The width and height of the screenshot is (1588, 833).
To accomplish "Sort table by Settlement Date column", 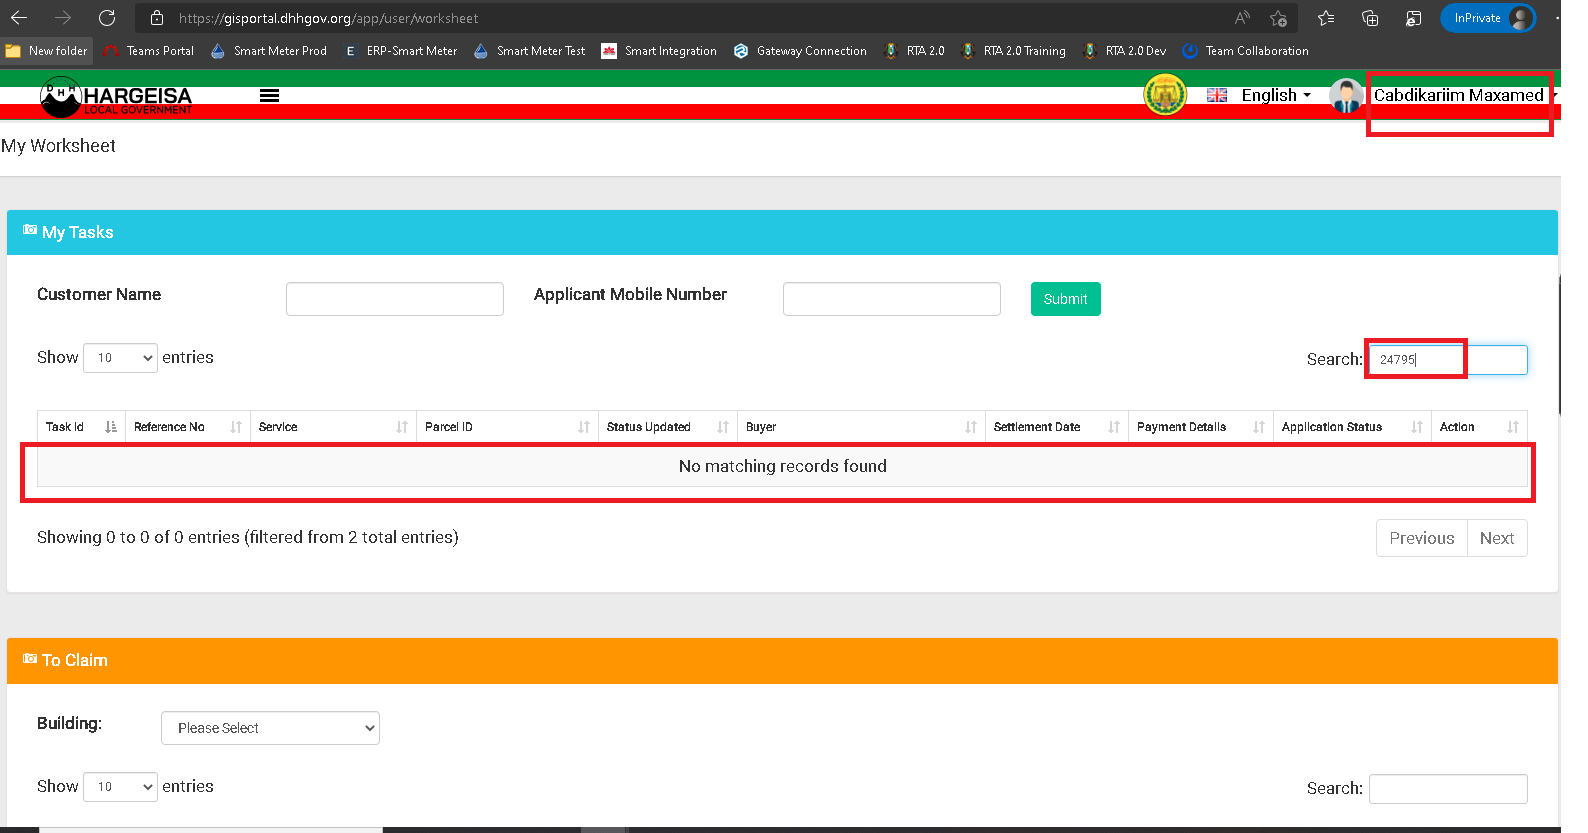I will pyautogui.click(x=1057, y=427).
